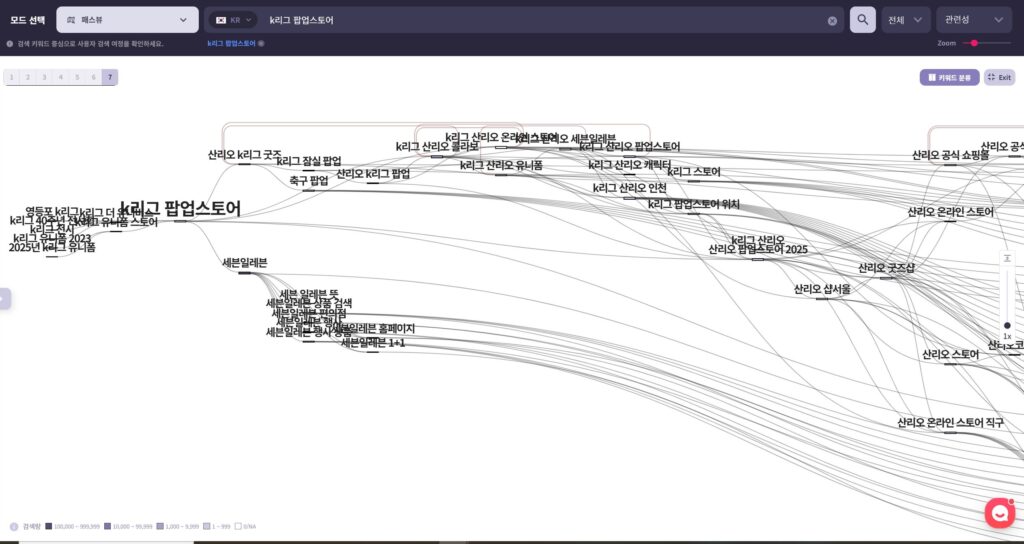Click into the keyword search input field
This screenshot has height=544, width=1024.
point(540,20)
